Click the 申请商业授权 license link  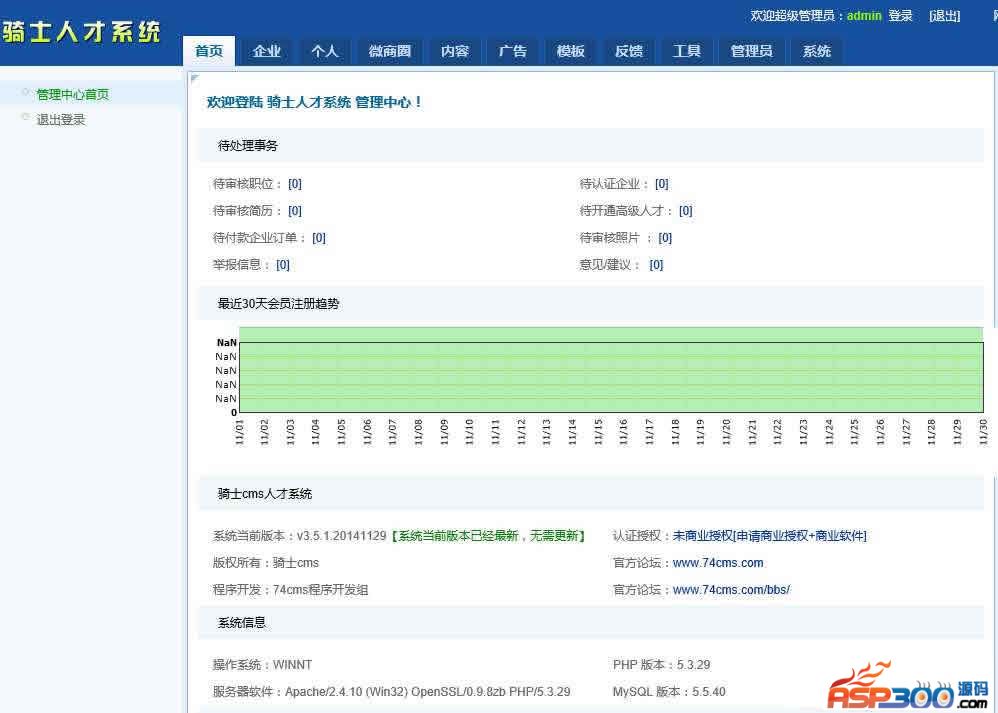coord(769,536)
